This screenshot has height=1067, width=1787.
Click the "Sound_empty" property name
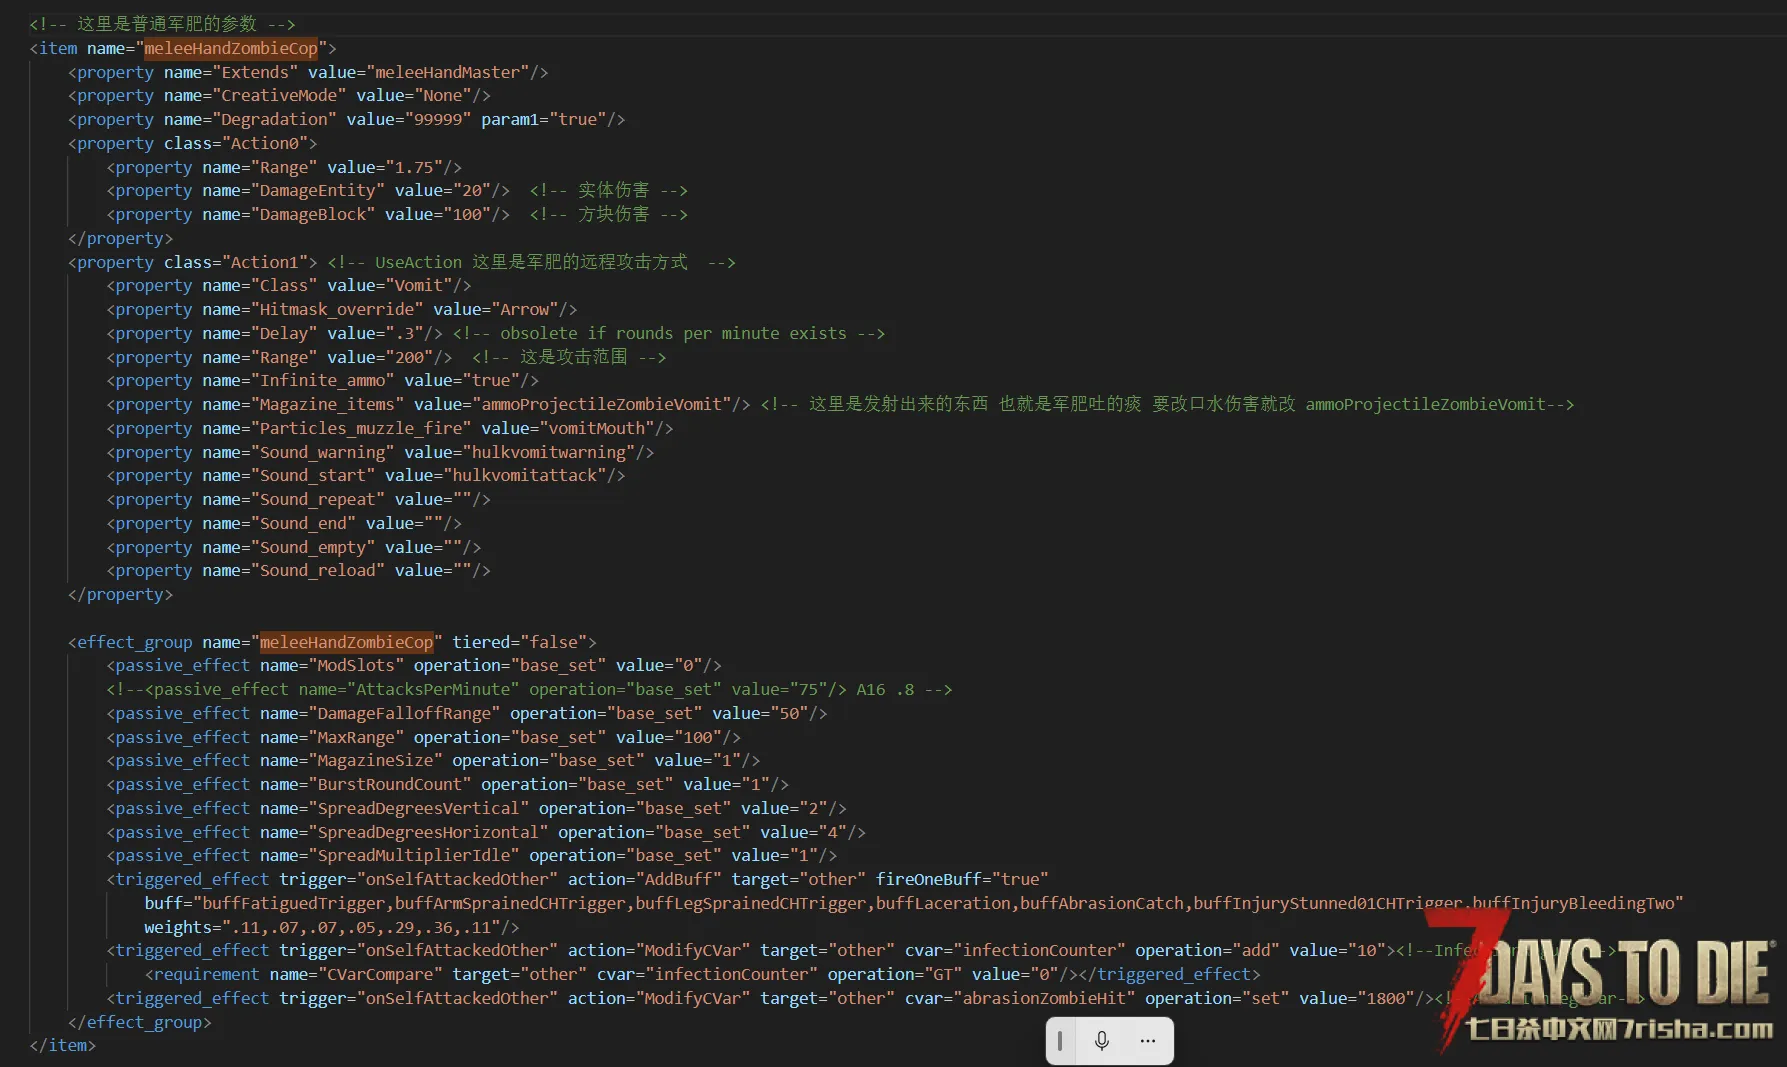tap(312, 548)
